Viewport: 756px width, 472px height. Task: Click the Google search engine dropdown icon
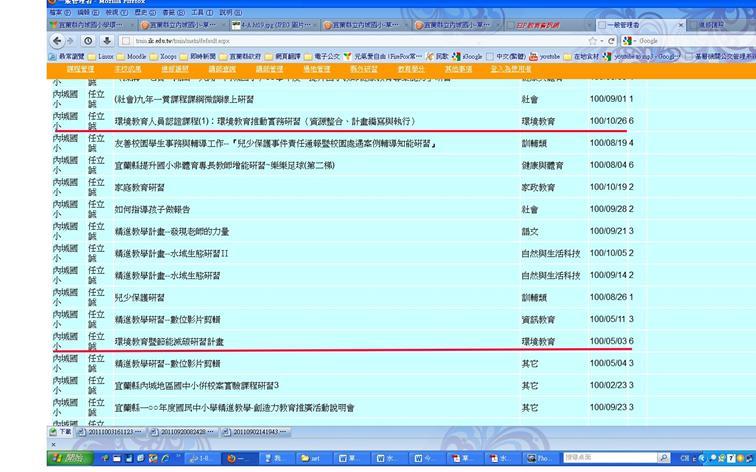pos(629,40)
